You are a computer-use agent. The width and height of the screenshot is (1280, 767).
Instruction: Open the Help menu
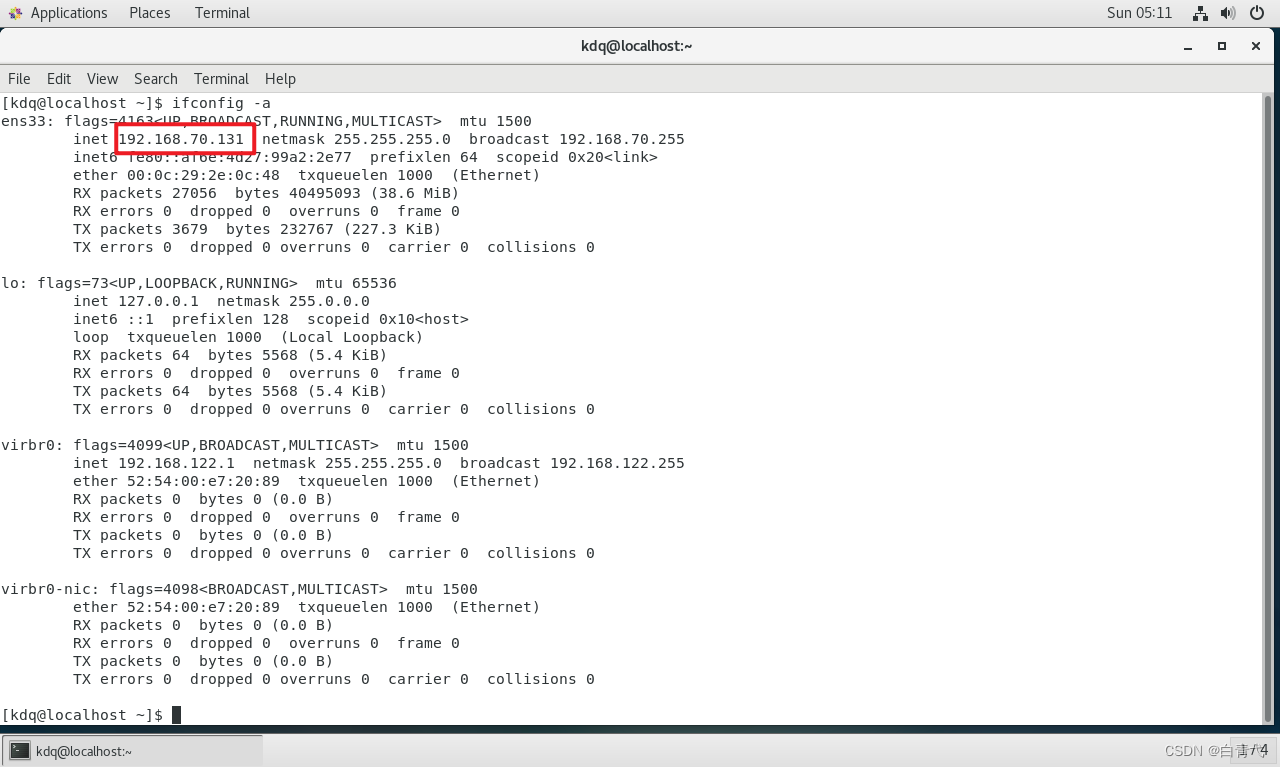click(x=280, y=79)
